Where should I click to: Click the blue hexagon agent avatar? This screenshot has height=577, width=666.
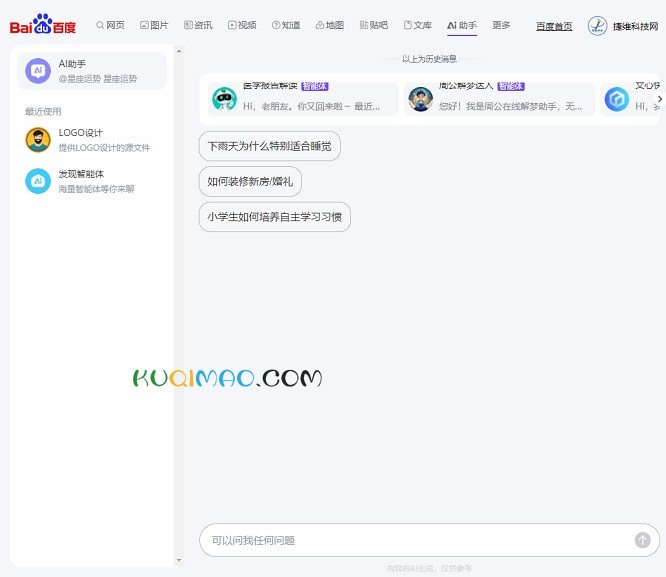coord(617,99)
